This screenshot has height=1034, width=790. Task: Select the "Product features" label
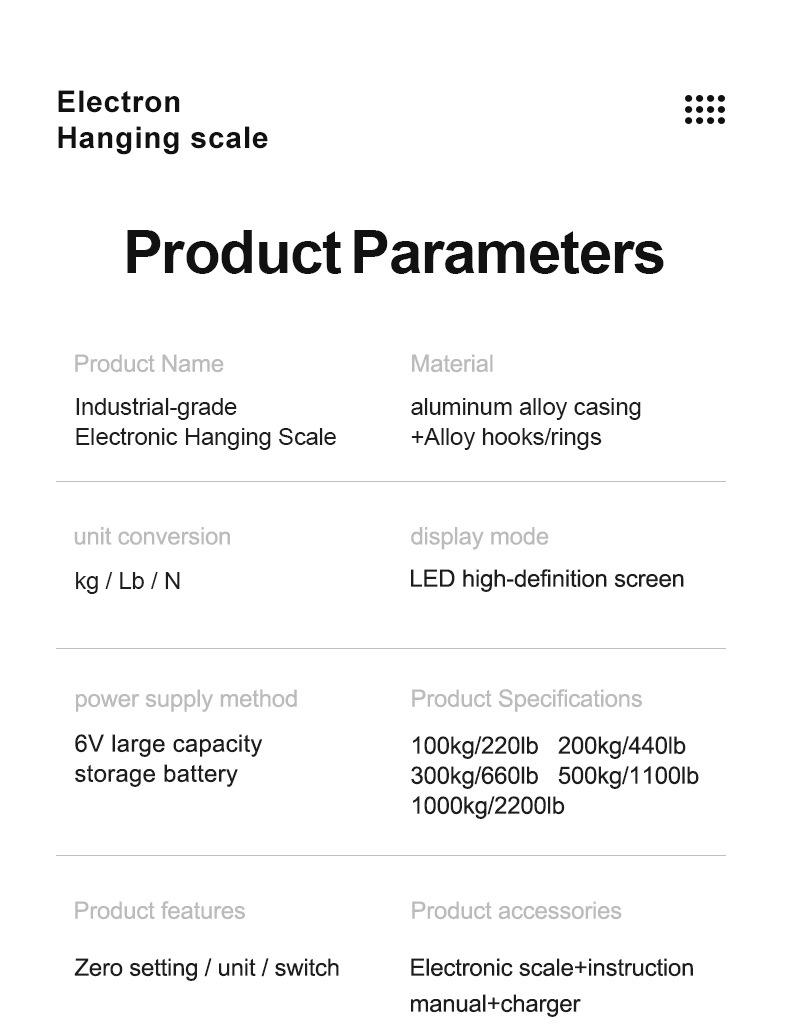click(159, 911)
